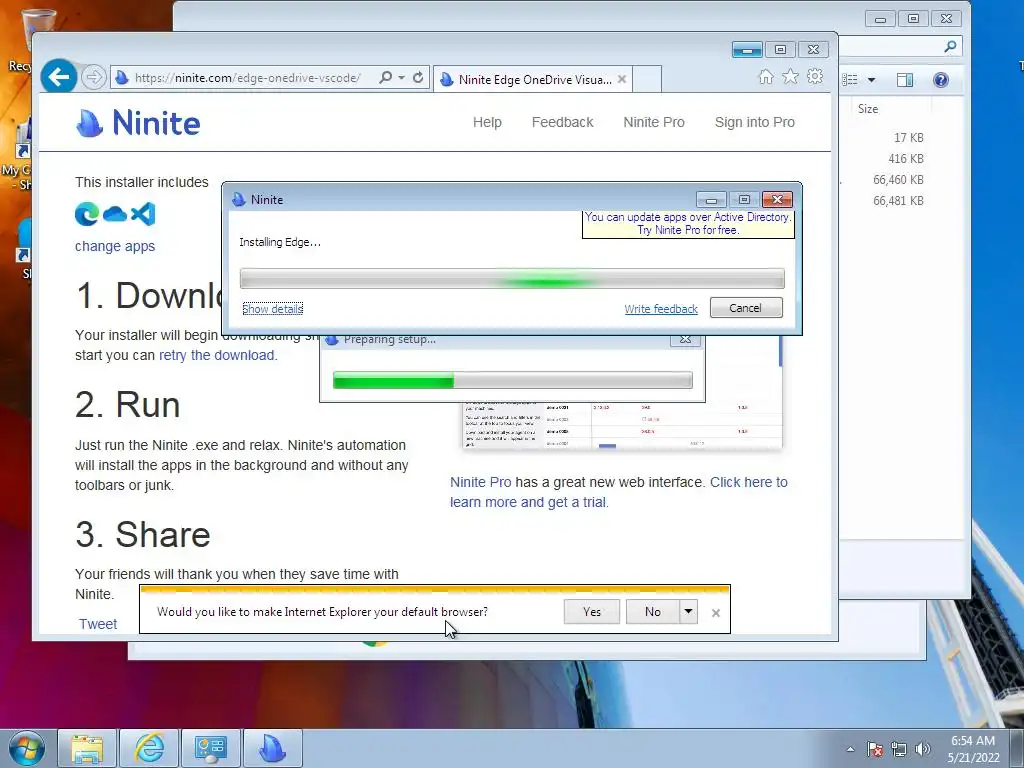Click here to learn more trial link
1024x768 pixels.
(618, 492)
